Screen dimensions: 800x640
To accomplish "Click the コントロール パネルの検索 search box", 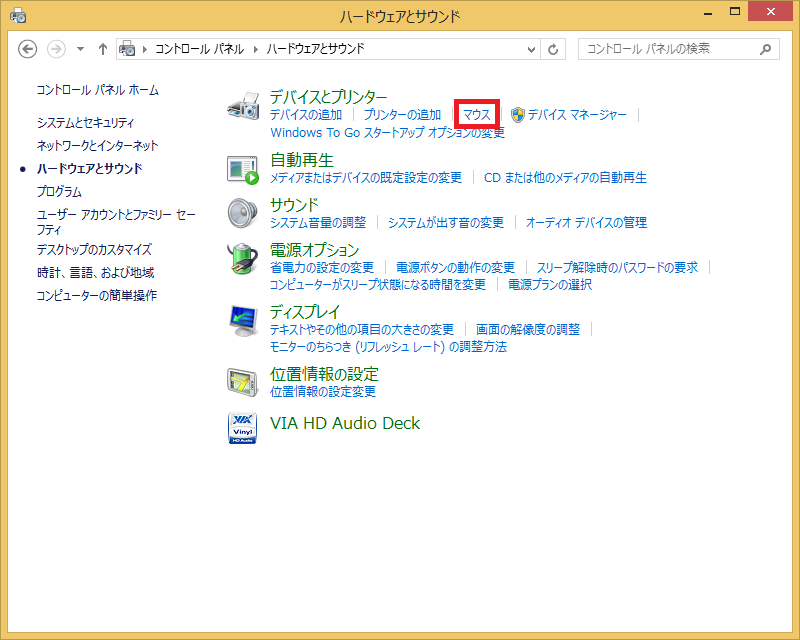I will click(670, 49).
